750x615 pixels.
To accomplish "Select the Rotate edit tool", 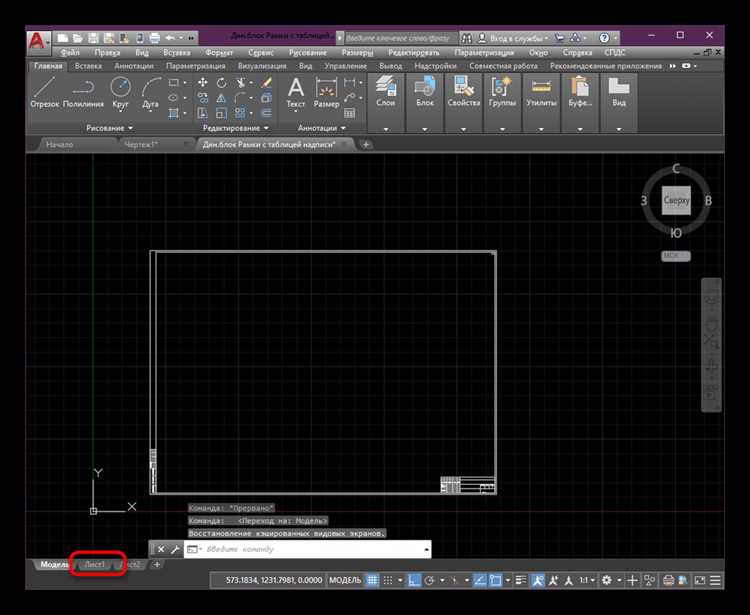I will click(x=221, y=83).
